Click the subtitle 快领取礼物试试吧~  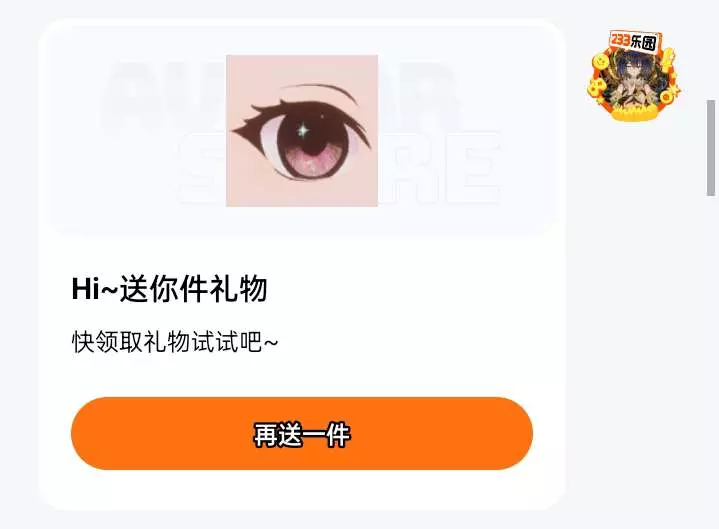[175, 342]
